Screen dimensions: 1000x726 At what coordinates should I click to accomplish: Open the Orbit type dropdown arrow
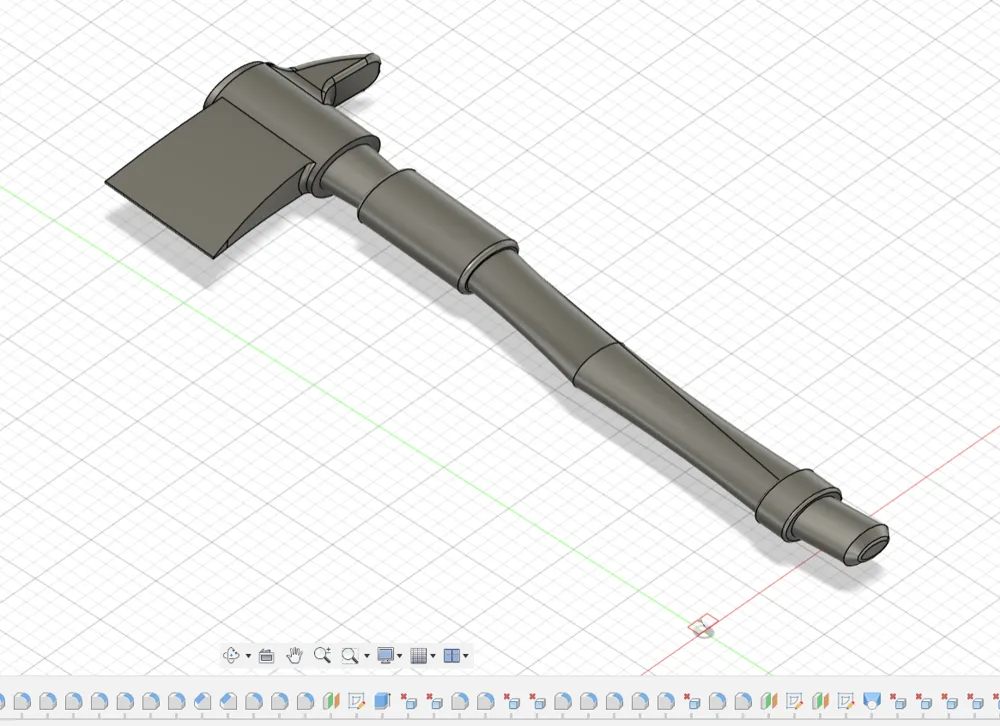pyautogui.click(x=248, y=656)
